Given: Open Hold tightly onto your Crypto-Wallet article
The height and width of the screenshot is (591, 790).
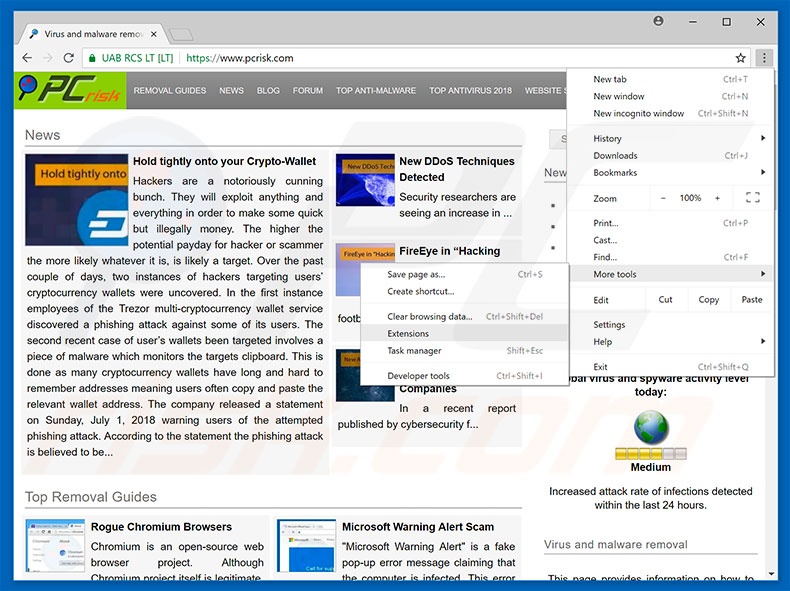Looking at the screenshot, I should (224, 161).
